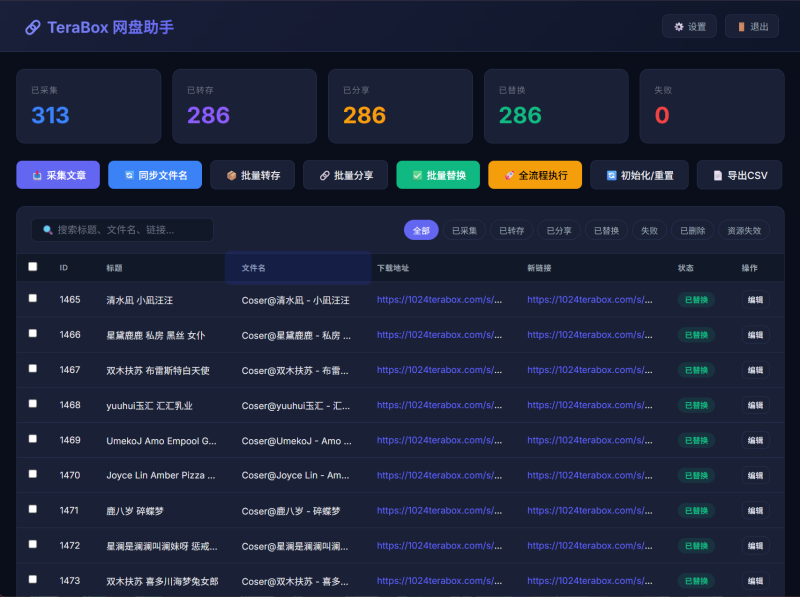Open 设置 settings
This screenshot has height=597, width=800.
pyautogui.click(x=689, y=27)
